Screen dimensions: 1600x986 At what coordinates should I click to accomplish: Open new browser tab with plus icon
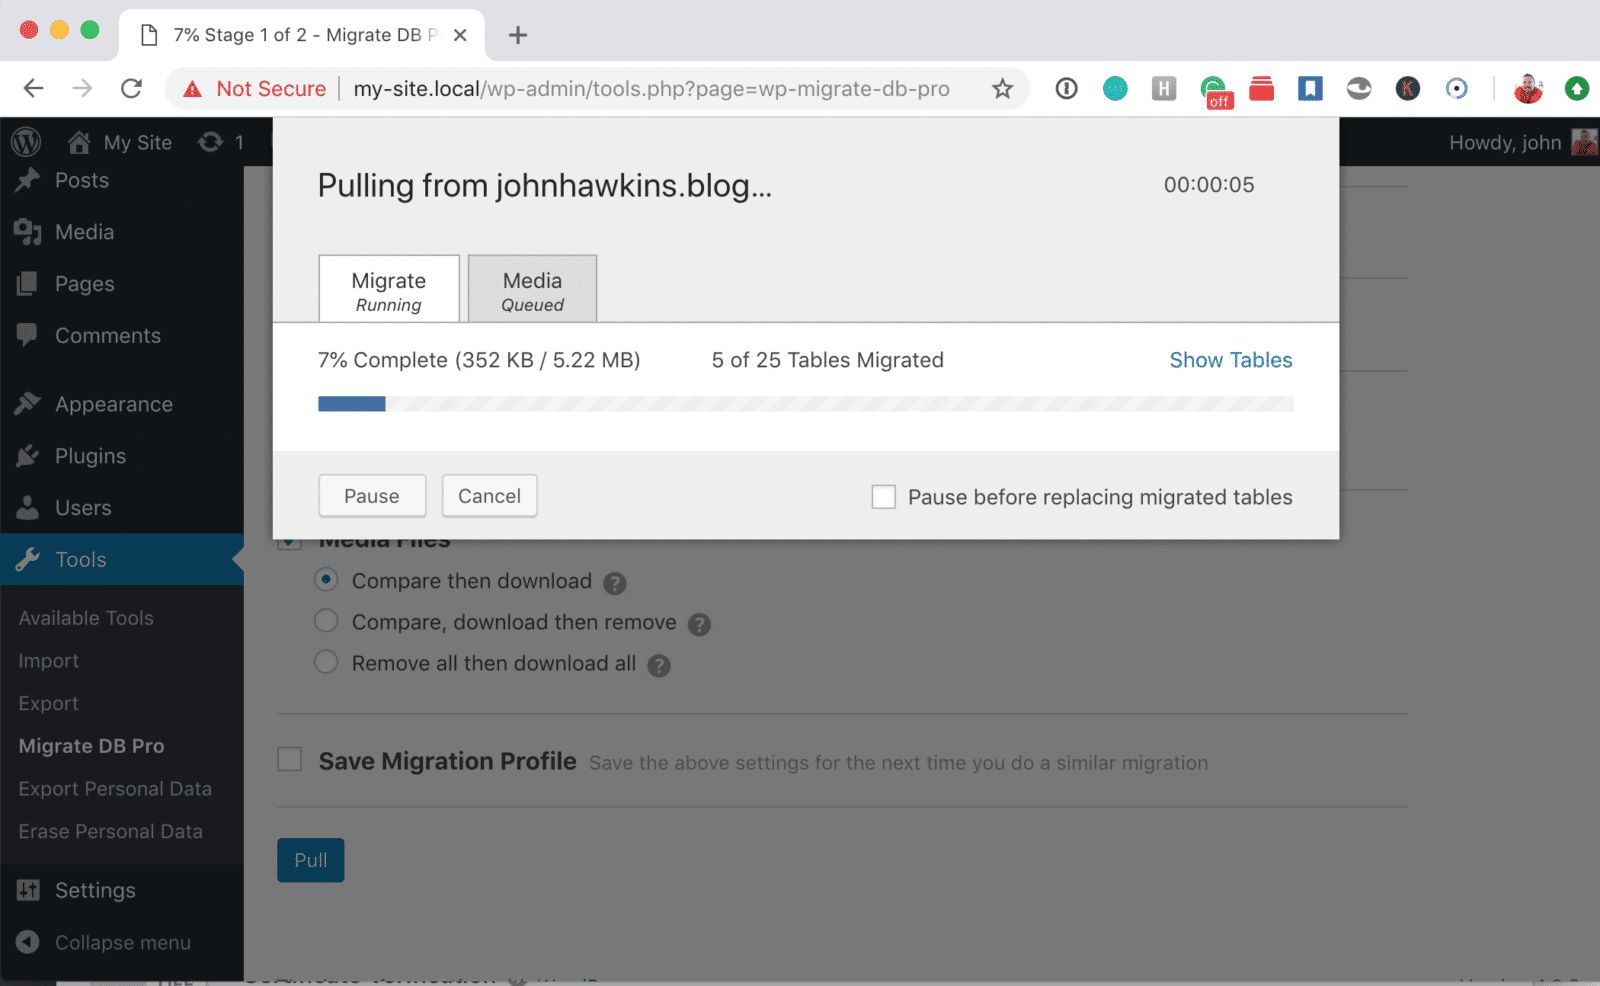point(517,35)
